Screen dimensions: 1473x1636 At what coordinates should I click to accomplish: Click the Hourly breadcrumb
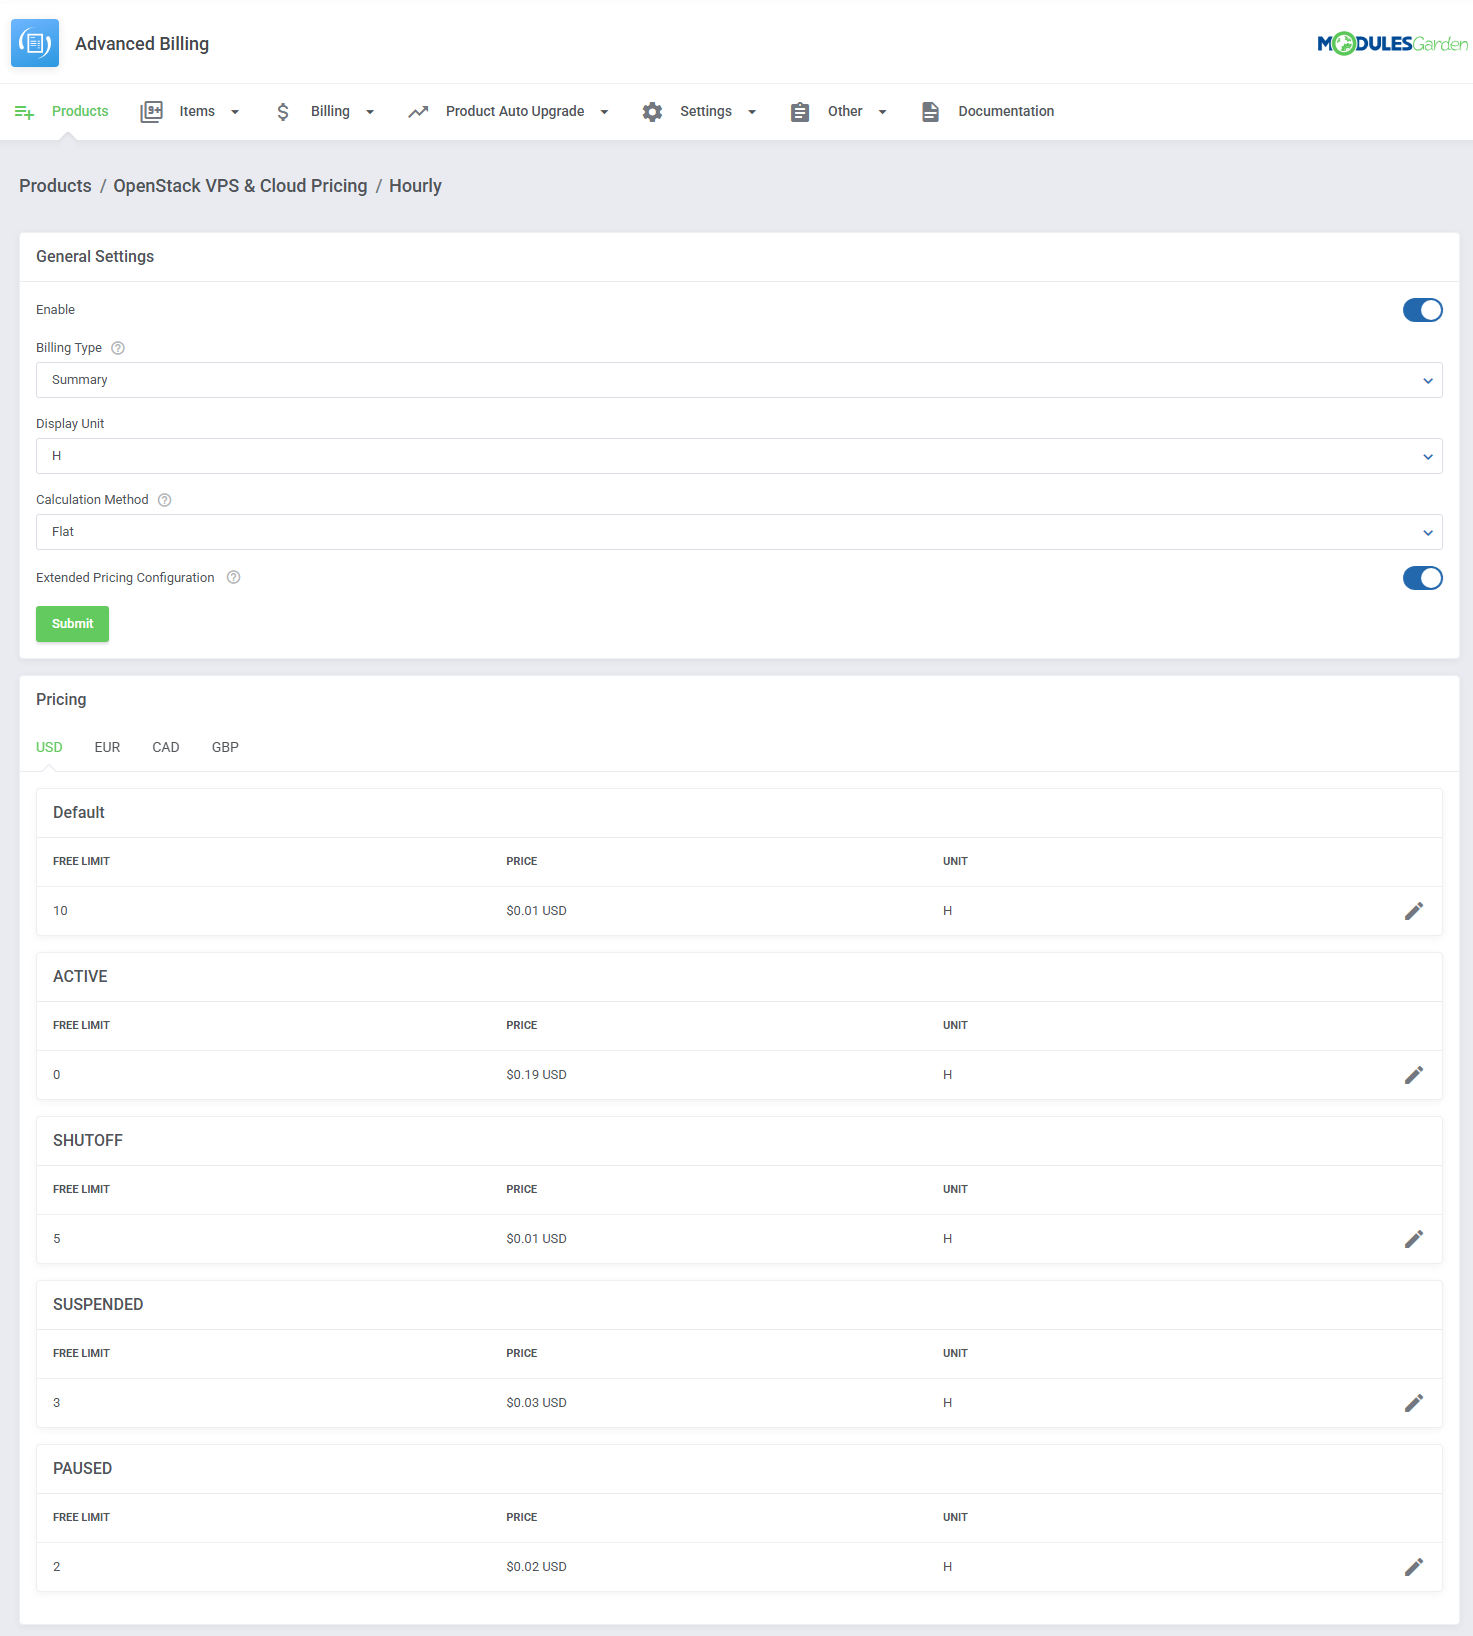click(x=415, y=186)
